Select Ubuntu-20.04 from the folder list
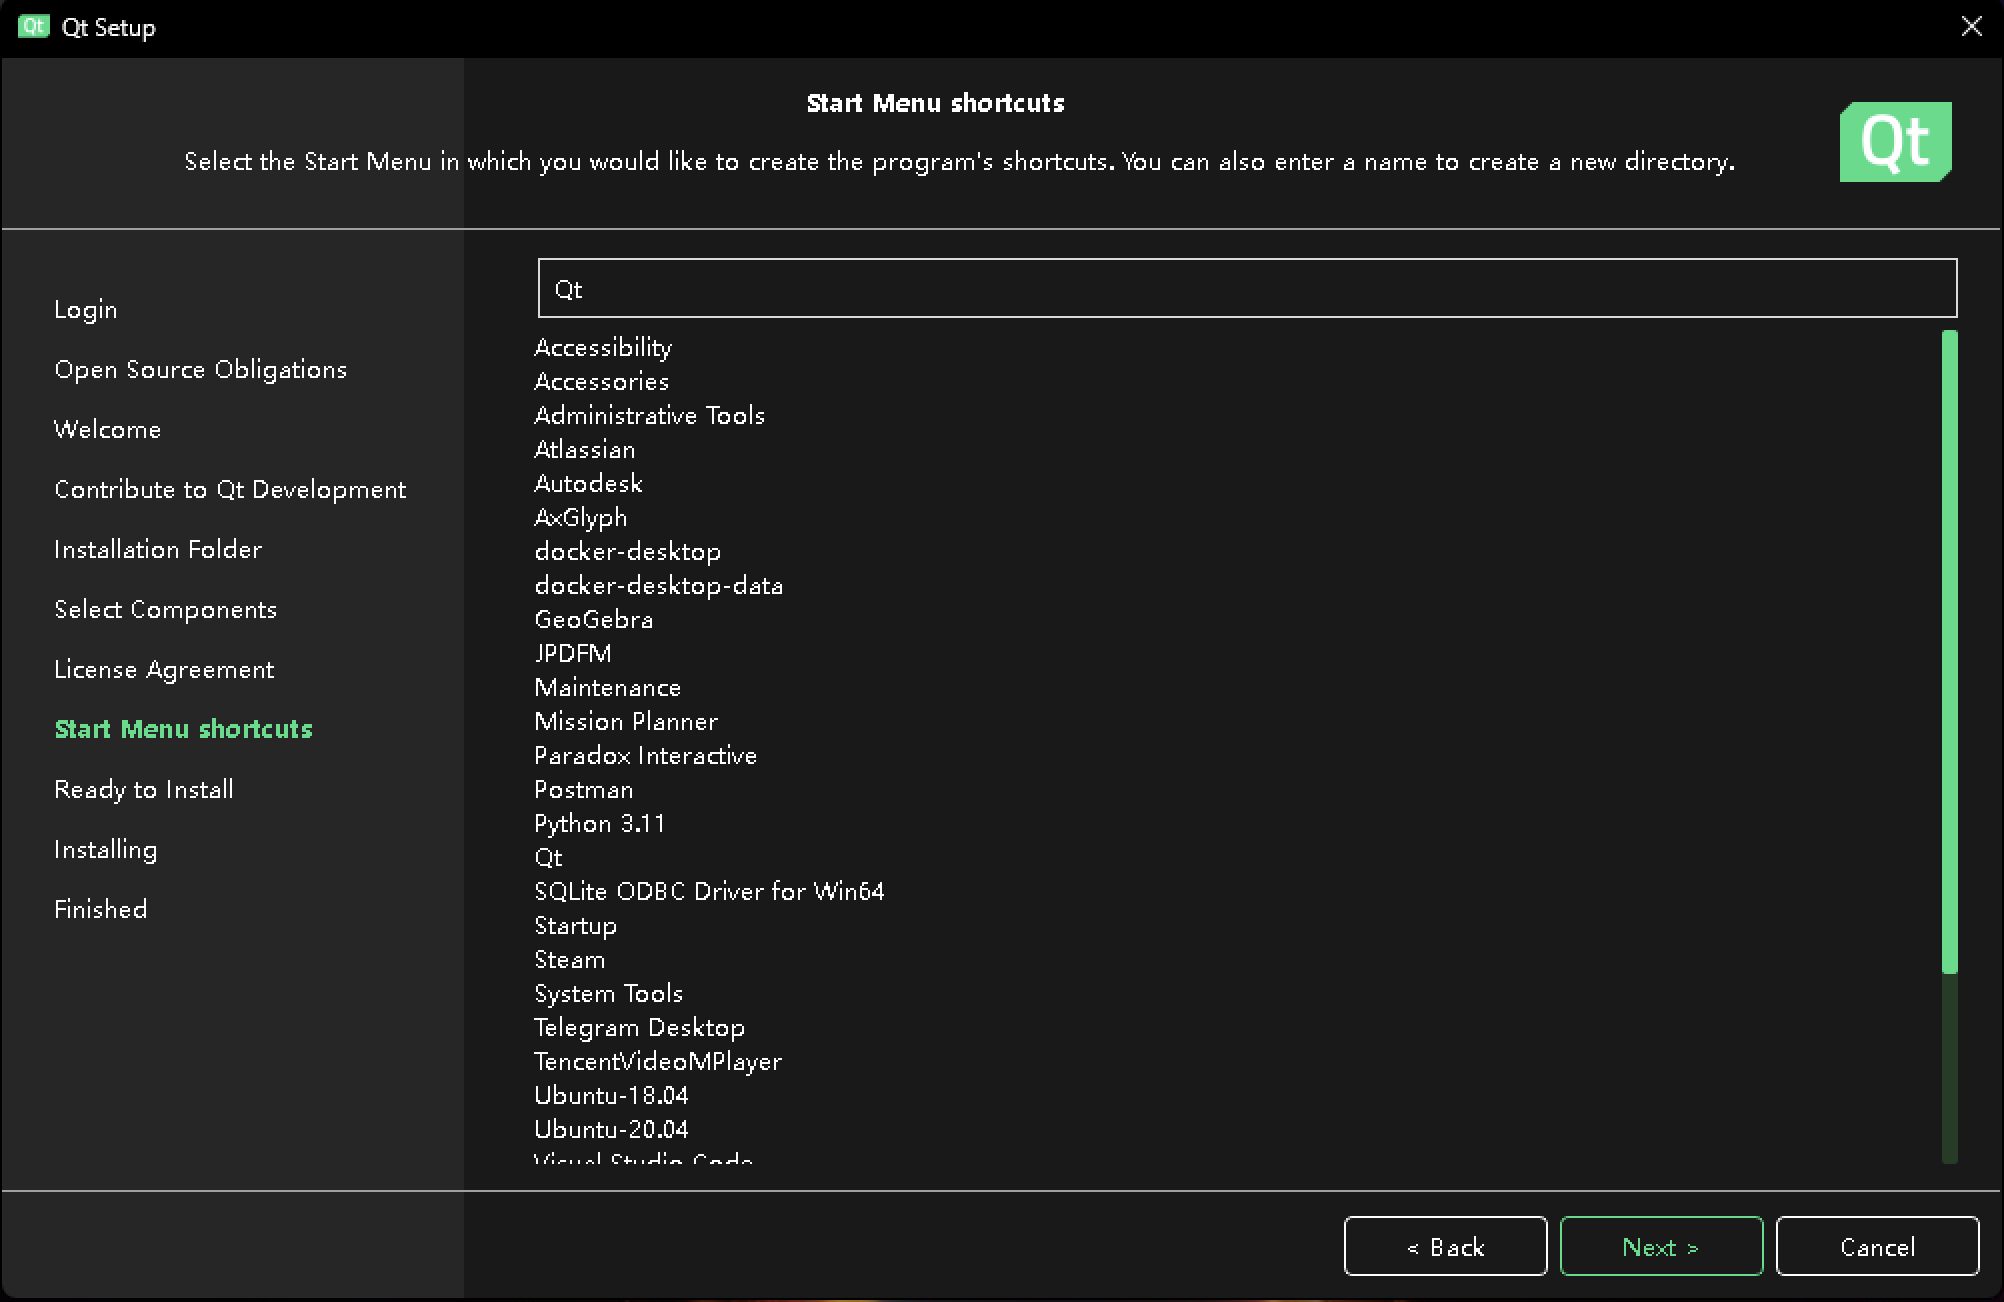 (x=610, y=1129)
